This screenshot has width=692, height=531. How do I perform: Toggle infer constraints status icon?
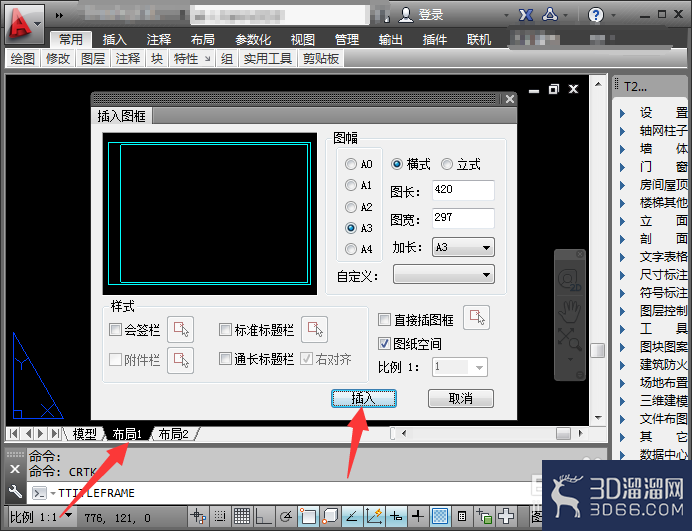click(198, 516)
